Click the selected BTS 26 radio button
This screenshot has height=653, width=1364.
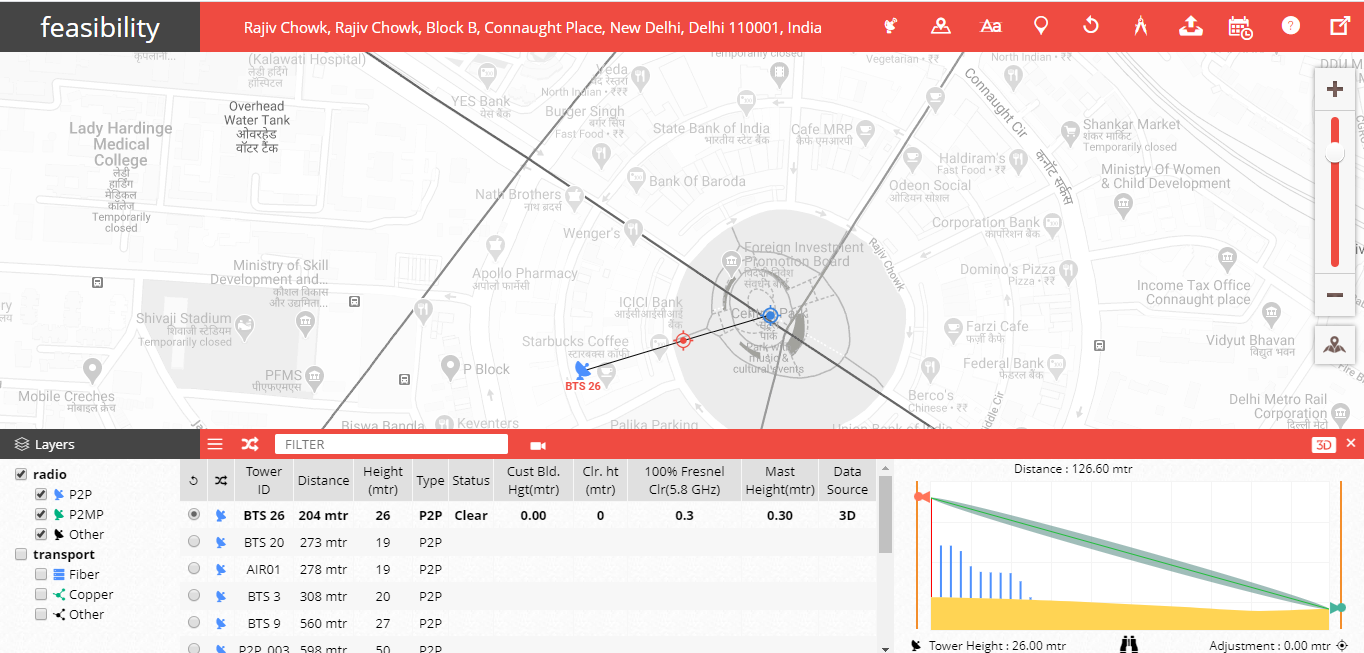[194, 514]
